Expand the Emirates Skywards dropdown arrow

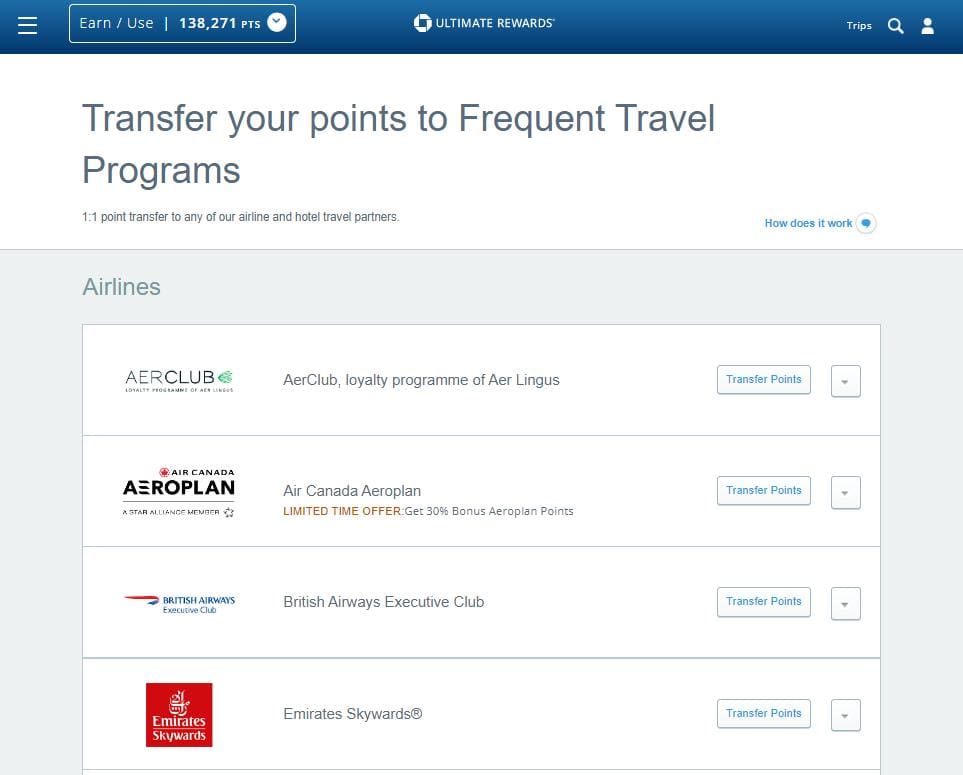point(845,715)
